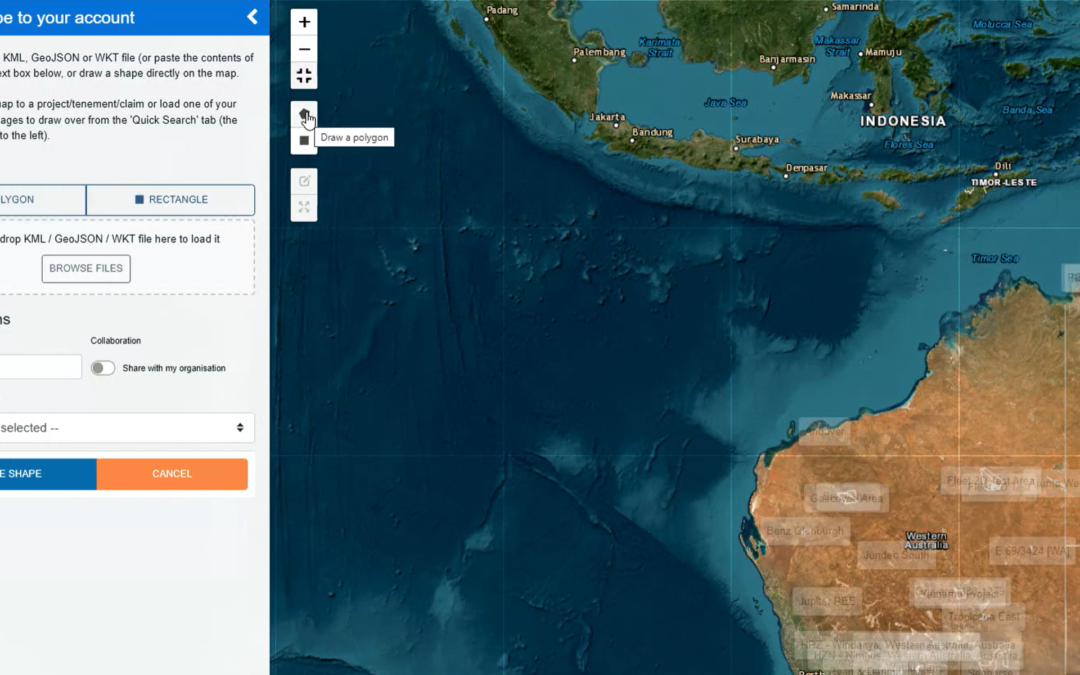The height and width of the screenshot is (675, 1080).
Task: Click the expand arrows icon on map toolbar
Action: [304, 208]
